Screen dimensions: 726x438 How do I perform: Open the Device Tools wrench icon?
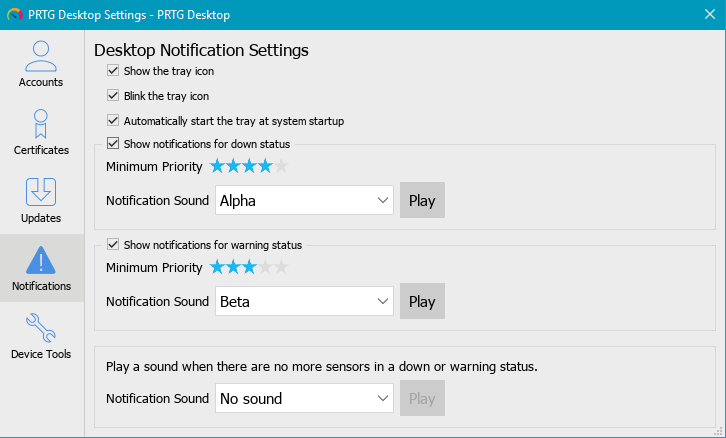(x=41, y=328)
